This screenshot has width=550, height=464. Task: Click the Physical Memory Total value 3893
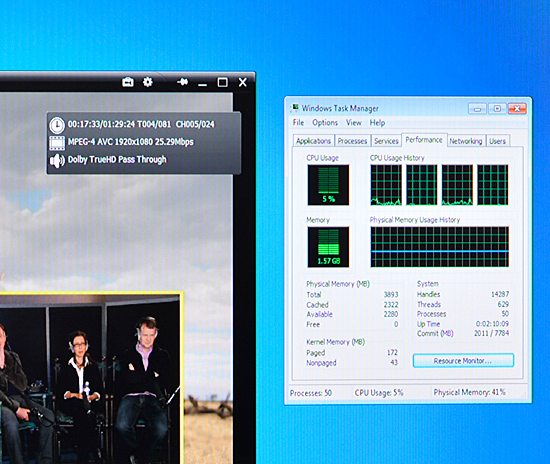391,294
